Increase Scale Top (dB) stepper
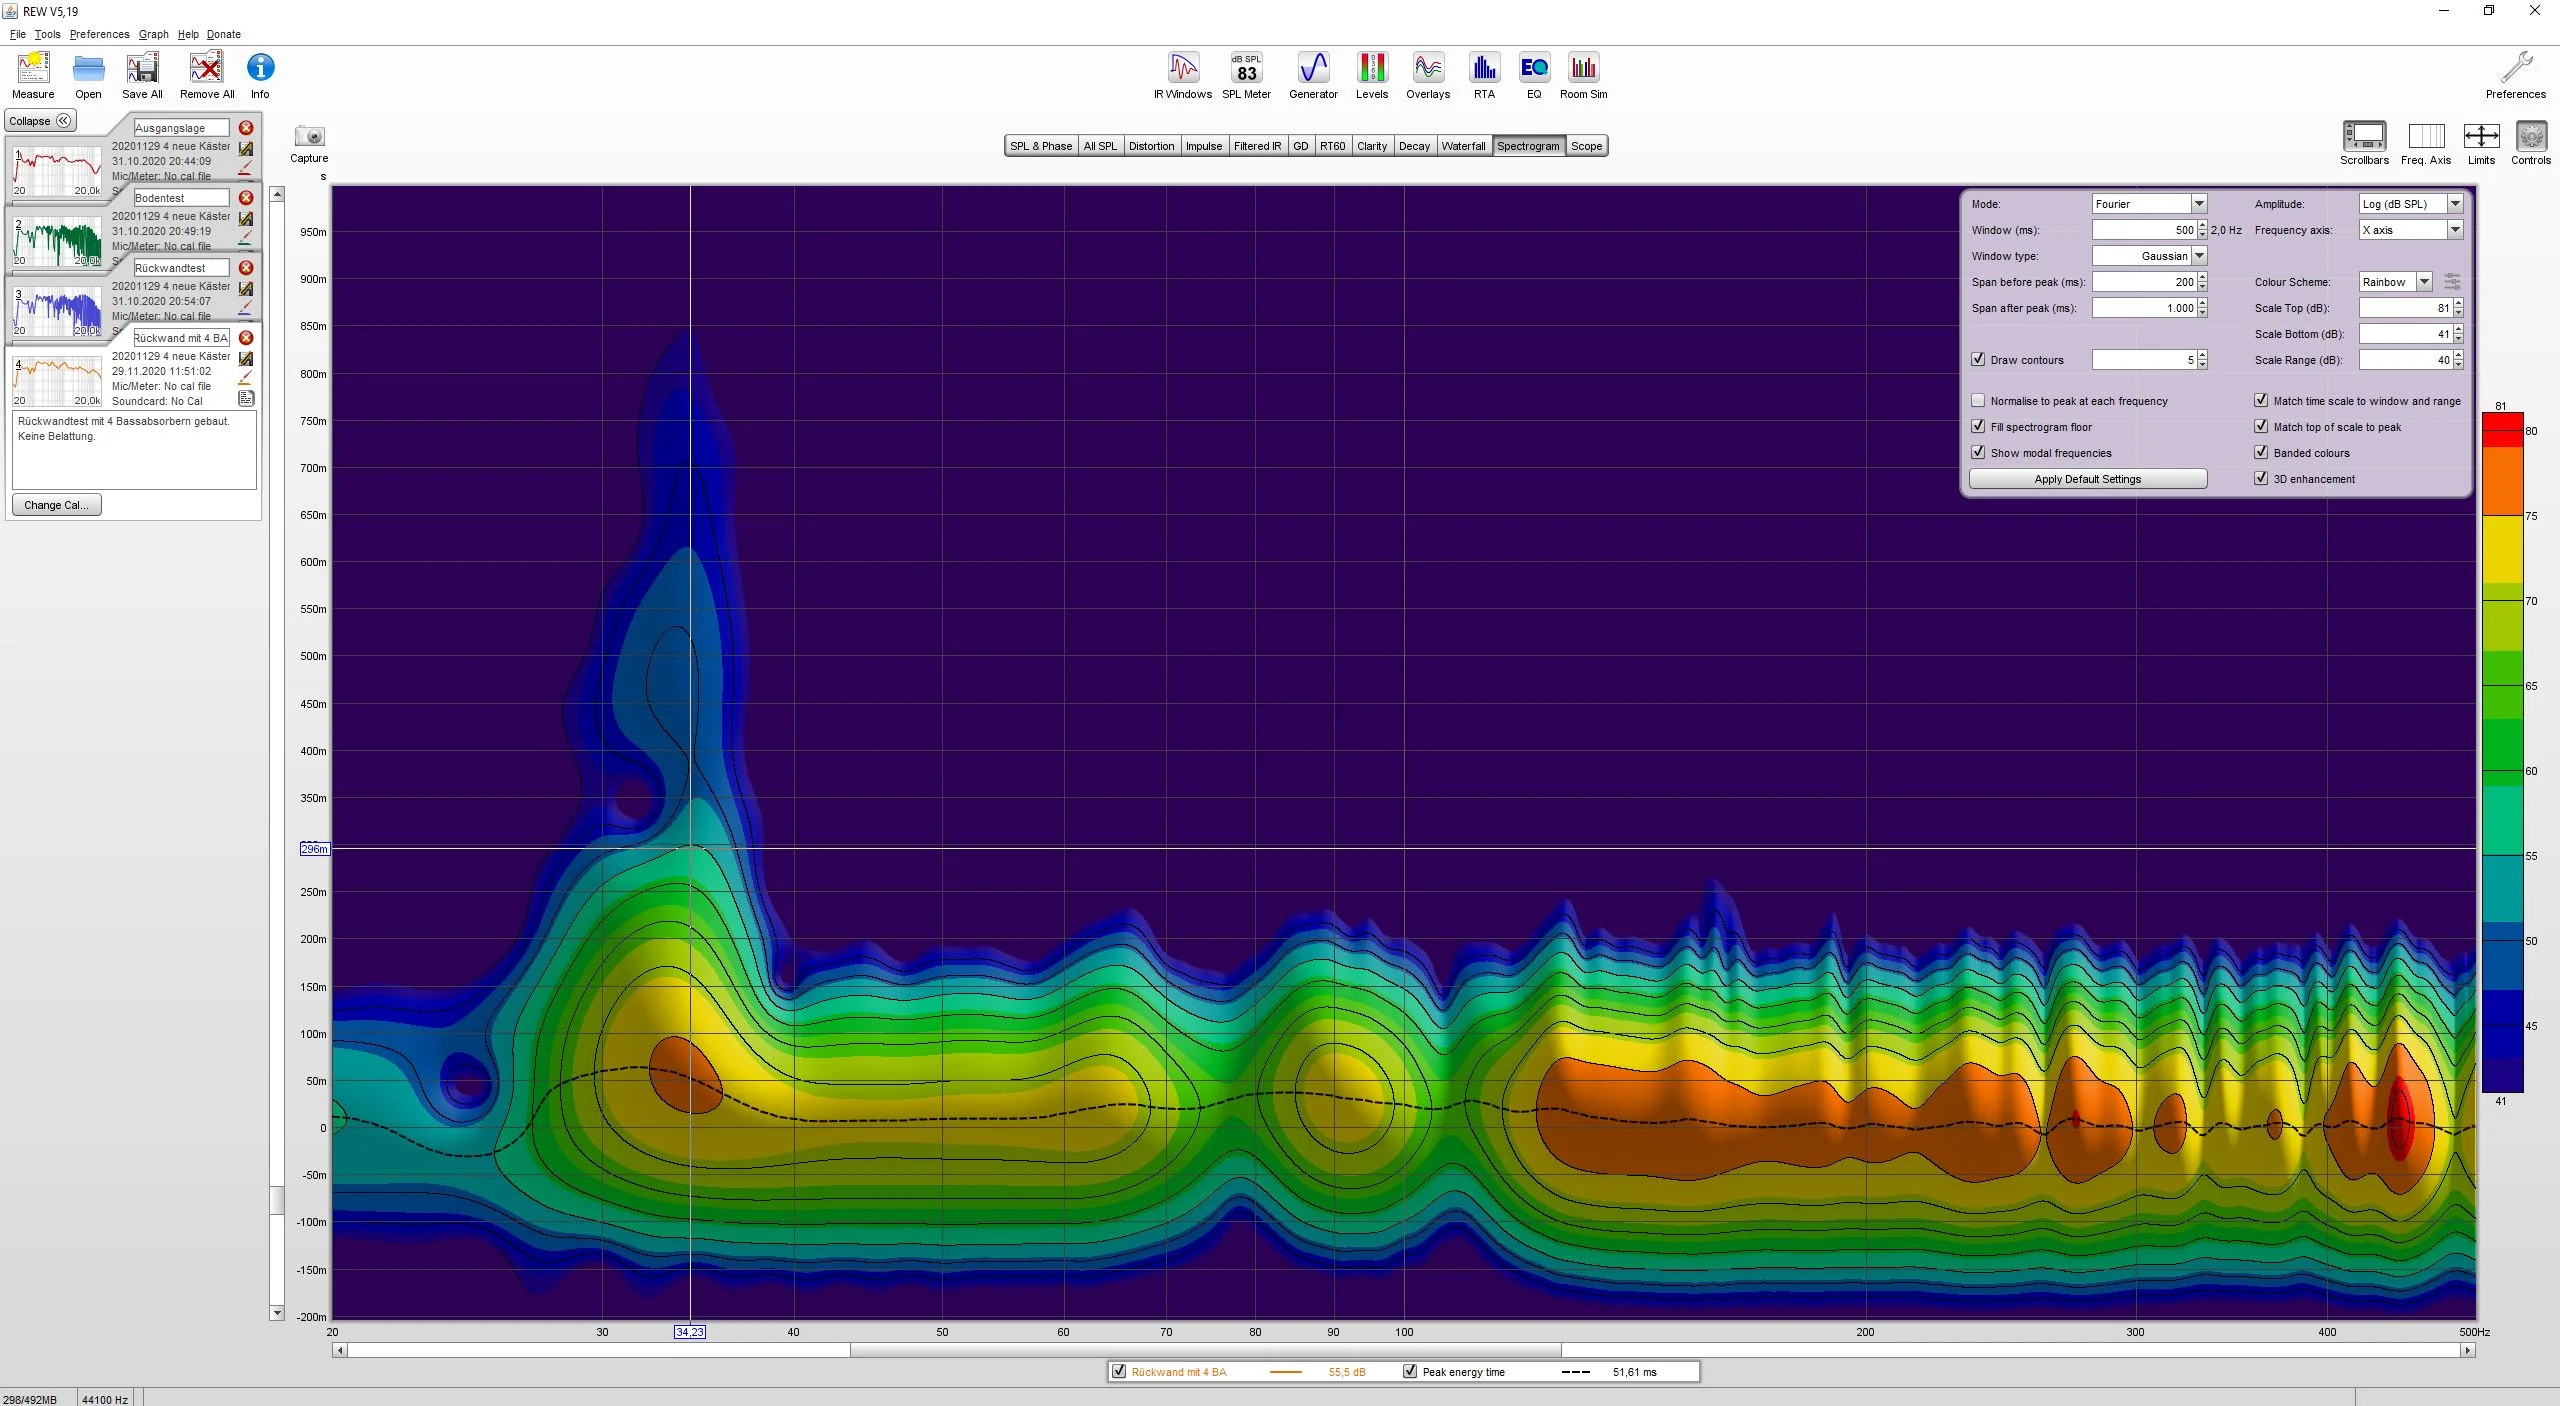 (x=2458, y=304)
